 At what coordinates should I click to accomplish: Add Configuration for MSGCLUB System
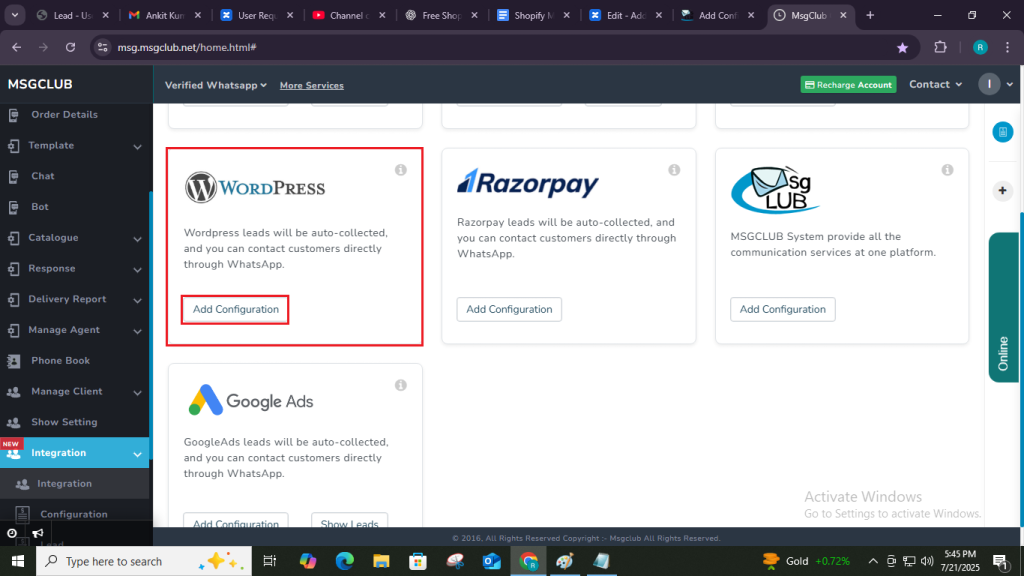(x=782, y=310)
